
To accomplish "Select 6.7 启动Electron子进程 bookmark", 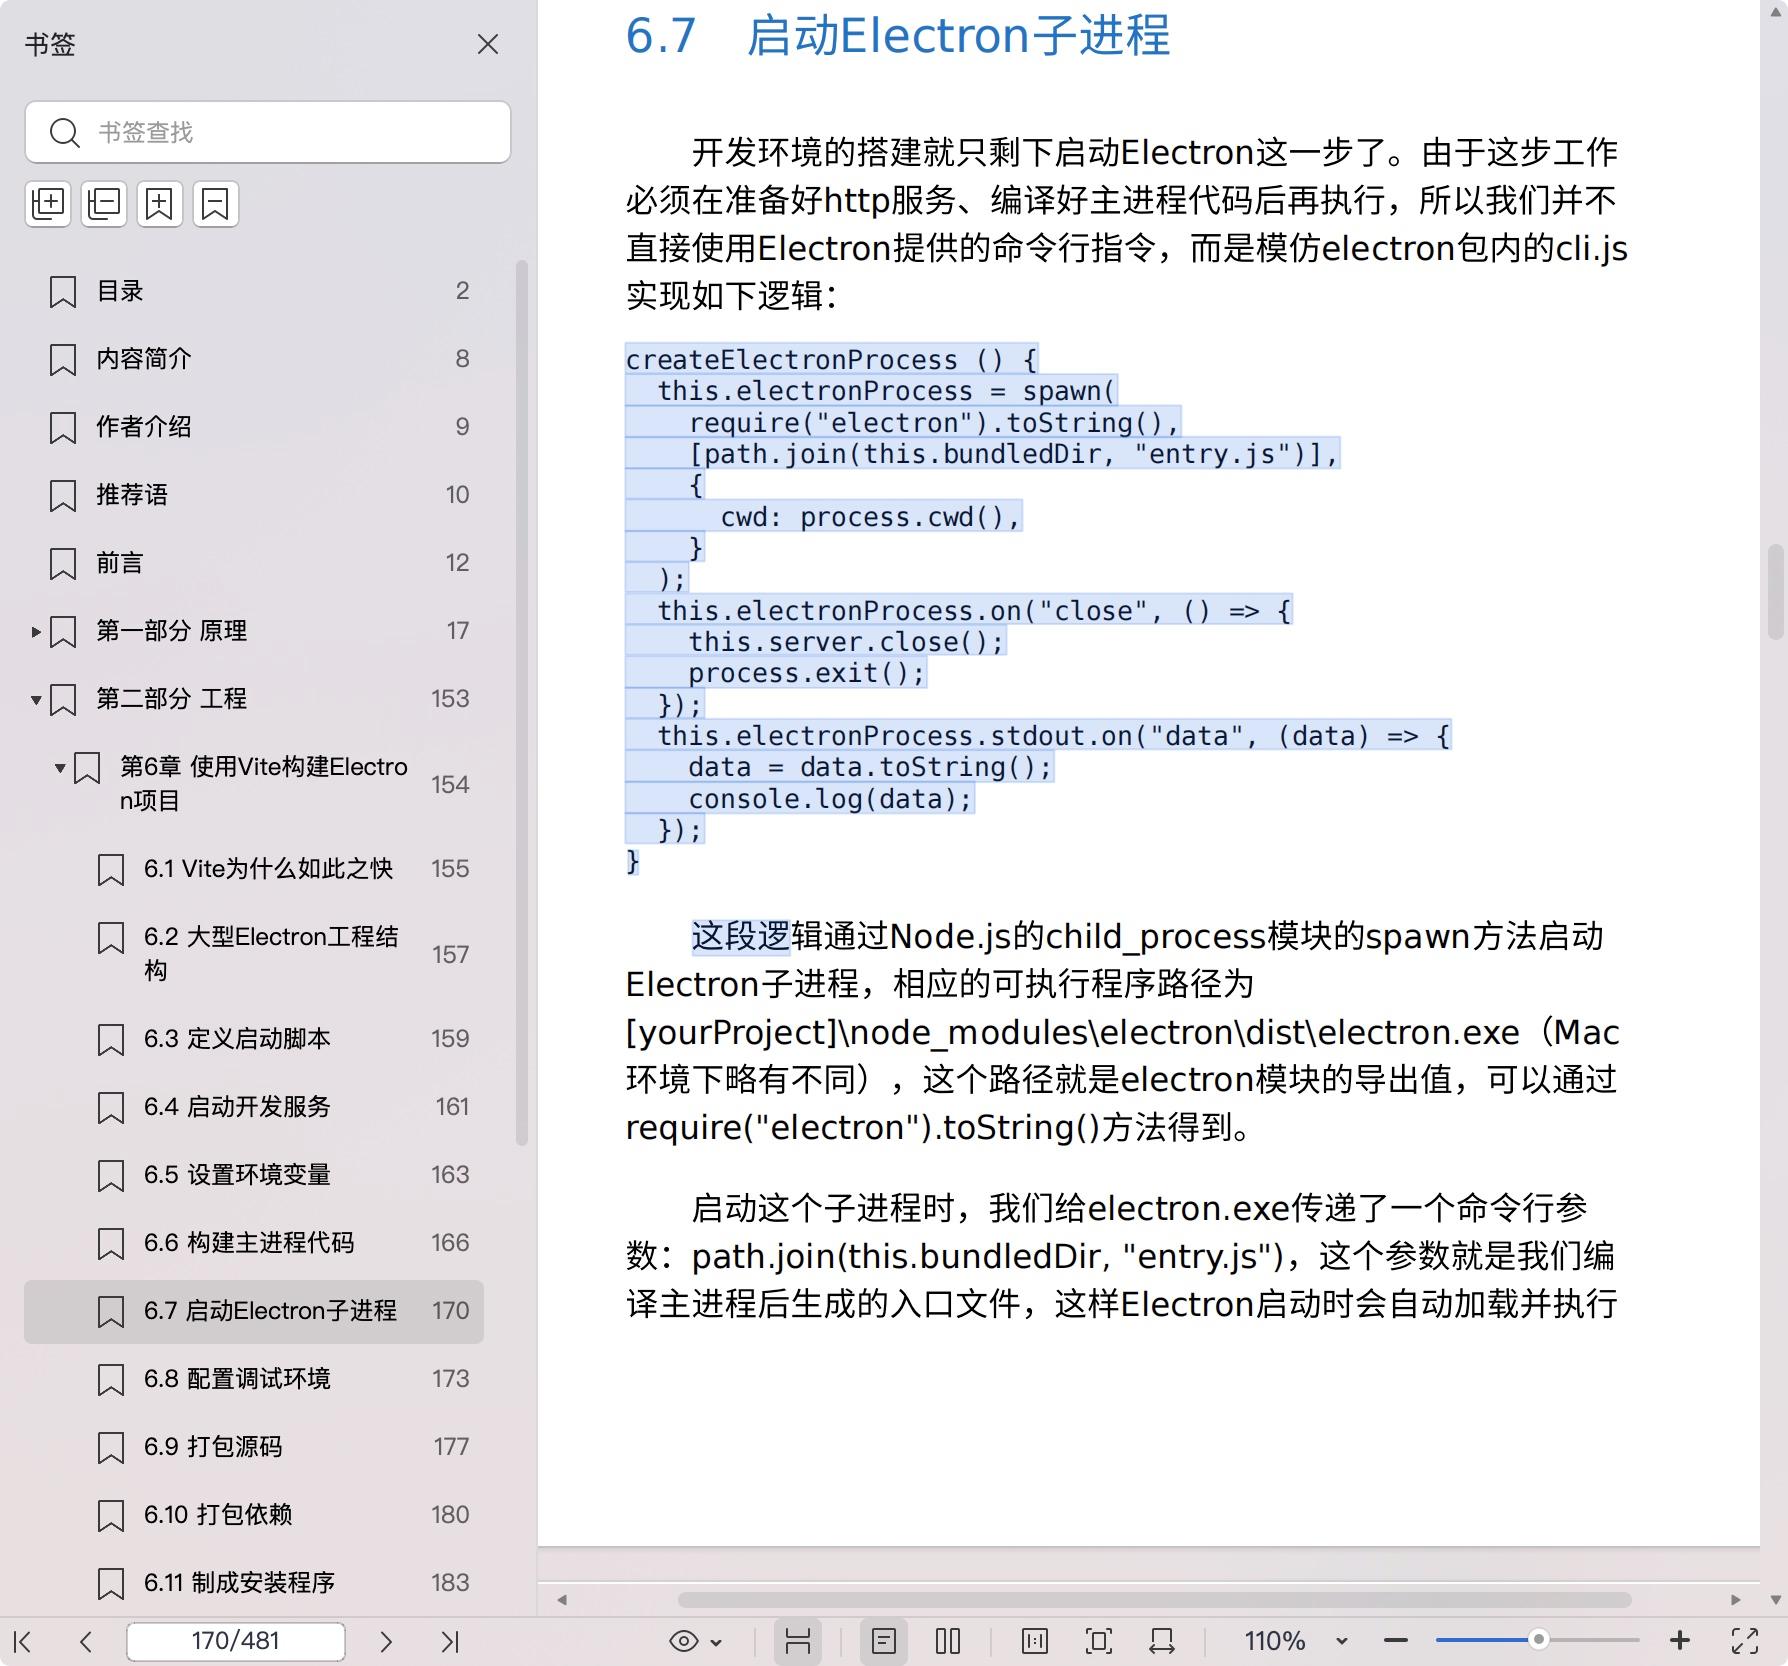I will point(254,1311).
